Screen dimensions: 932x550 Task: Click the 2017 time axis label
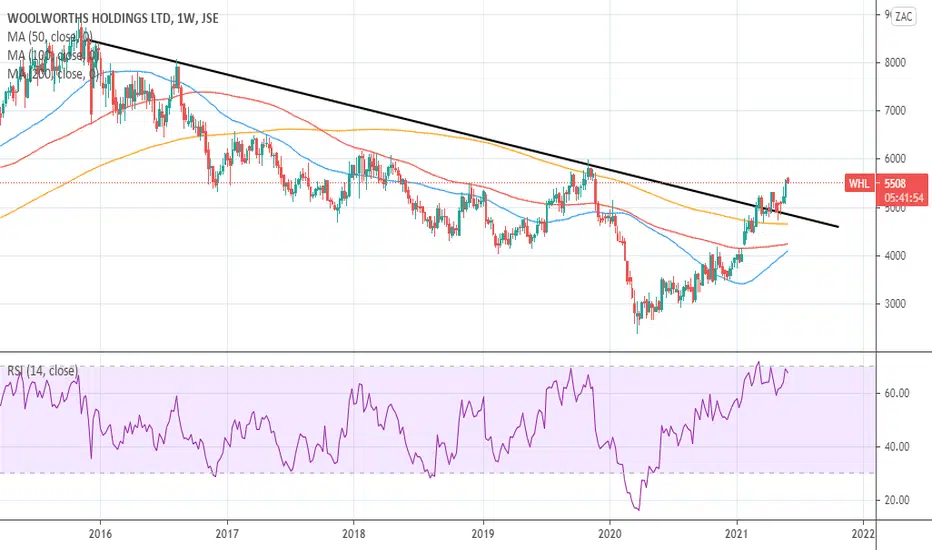coord(227,534)
